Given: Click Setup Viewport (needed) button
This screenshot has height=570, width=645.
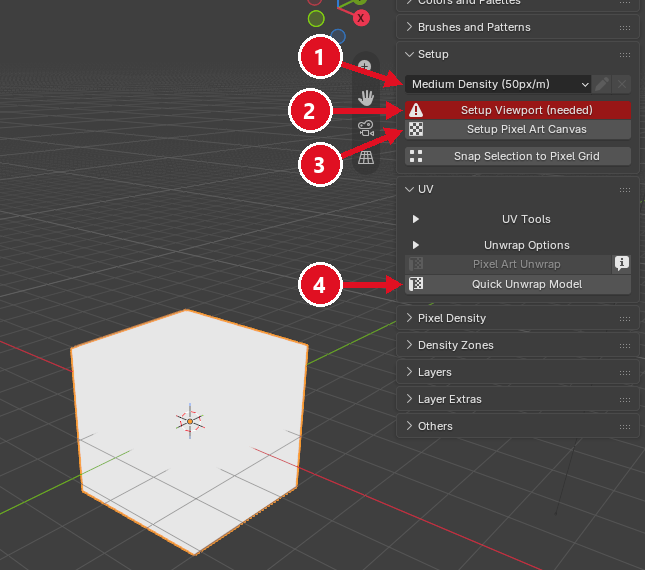Looking at the screenshot, I should pyautogui.click(x=518, y=110).
